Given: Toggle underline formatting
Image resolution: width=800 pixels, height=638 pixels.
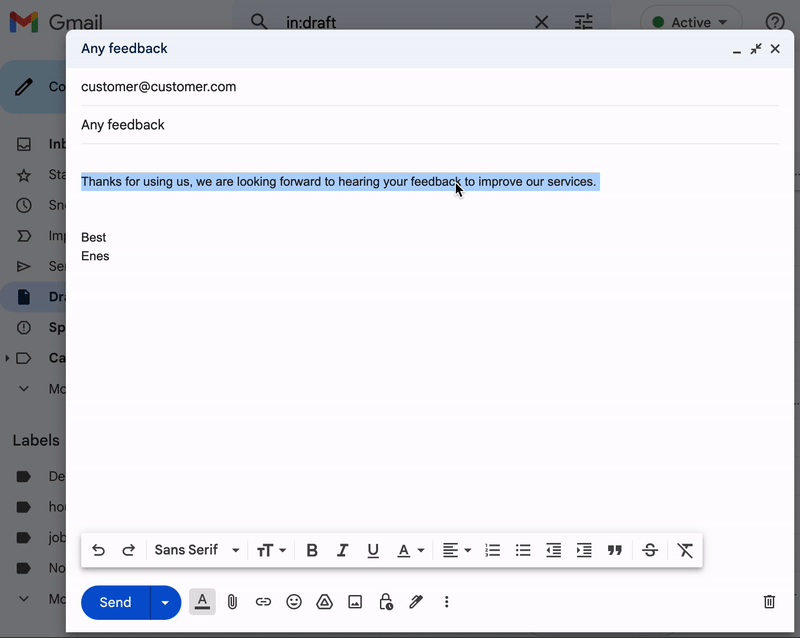Looking at the screenshot, I should click(373, 550).
